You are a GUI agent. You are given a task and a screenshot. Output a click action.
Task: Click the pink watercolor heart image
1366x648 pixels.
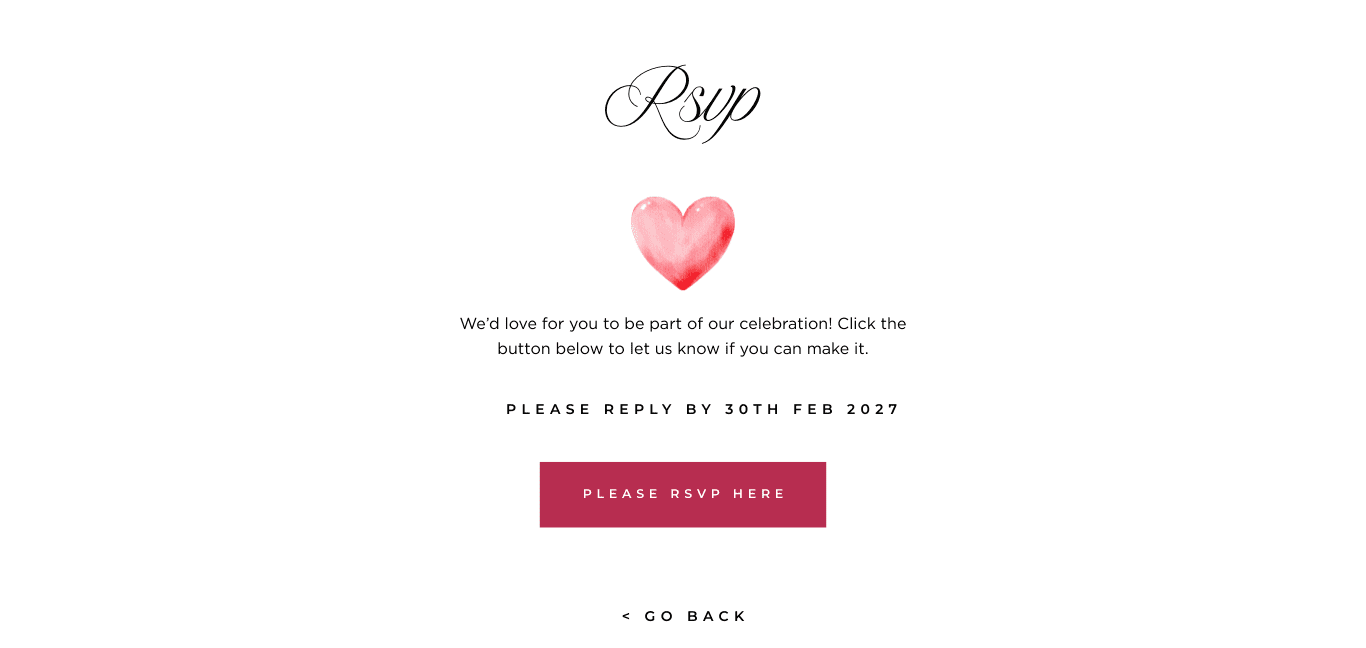(683, 243)
